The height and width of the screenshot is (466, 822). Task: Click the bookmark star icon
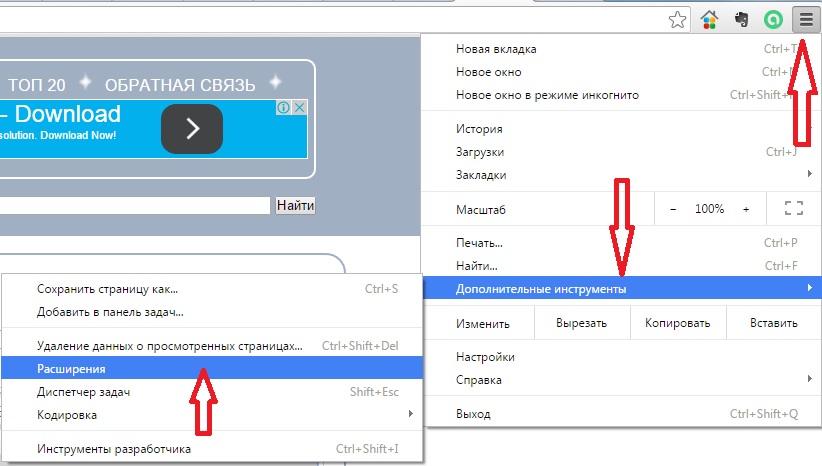(678, 19)
